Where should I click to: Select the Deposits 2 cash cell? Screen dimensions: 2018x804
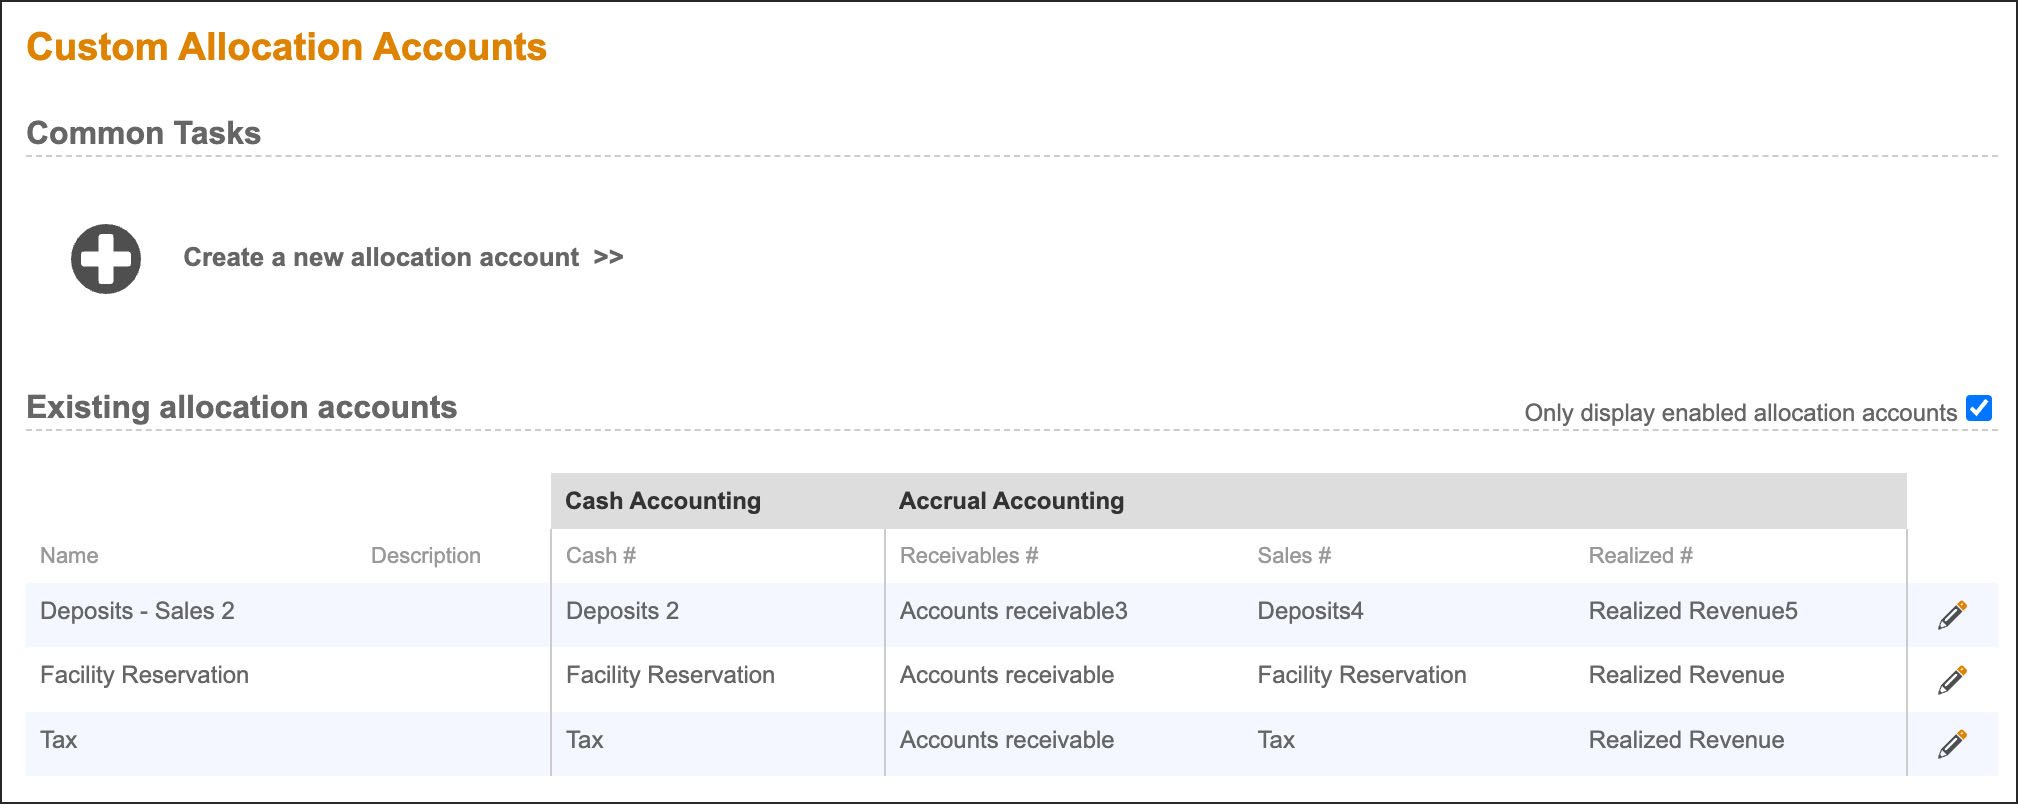tap(622, 611)
